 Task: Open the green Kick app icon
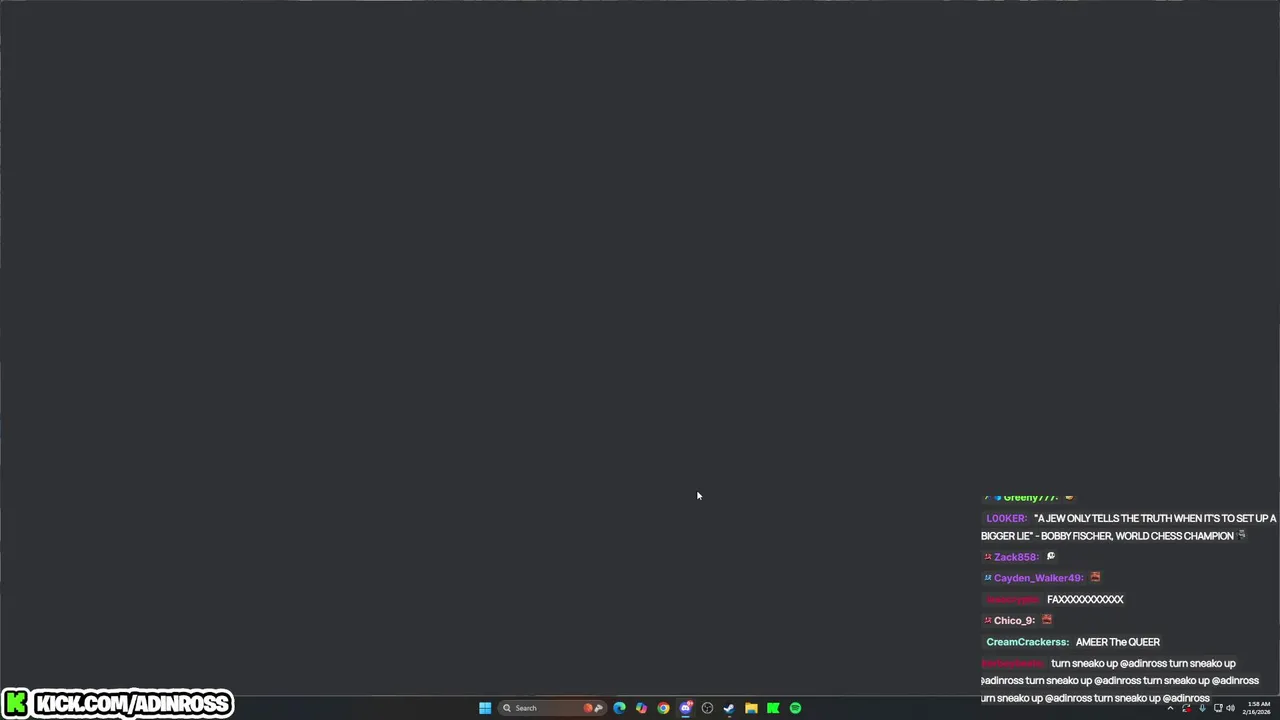click(x=773, y=708)
